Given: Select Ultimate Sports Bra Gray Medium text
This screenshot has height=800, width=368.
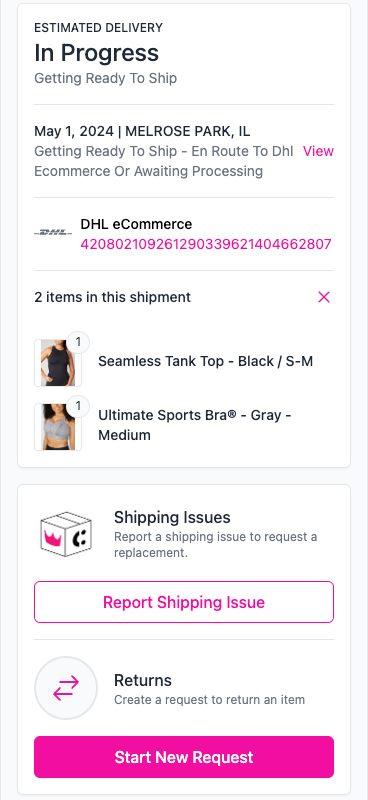Looking at the screenshot, I should pyautogui.click(x=194, y=425).
